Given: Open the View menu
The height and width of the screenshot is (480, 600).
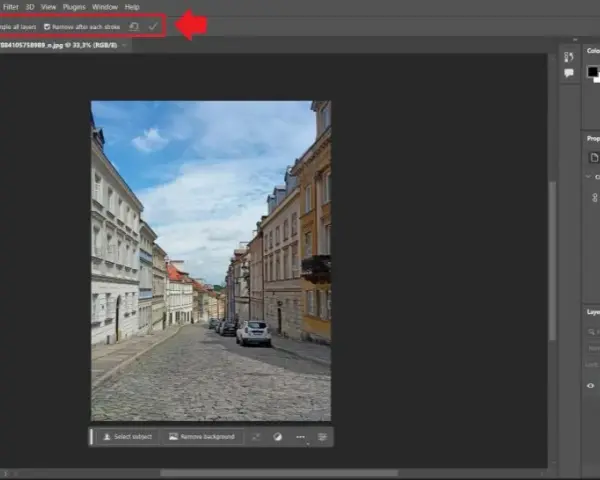Looking at the screenshot, I should [x=48, y=7].
